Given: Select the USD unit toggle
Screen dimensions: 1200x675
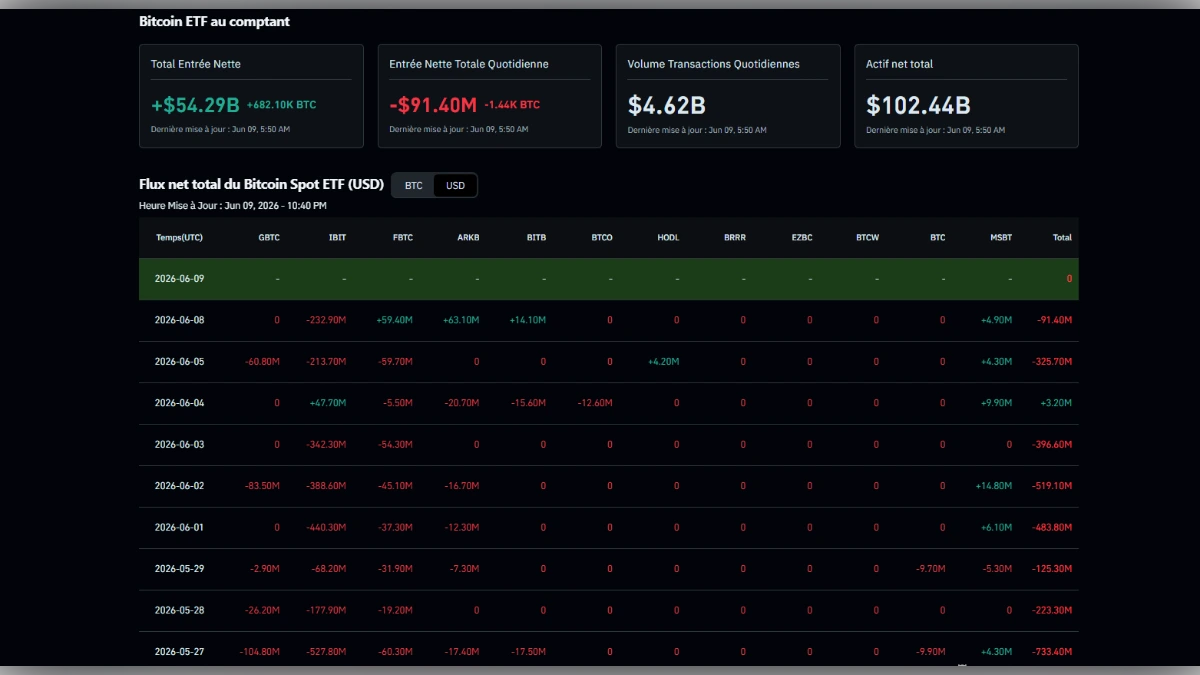Looking at the screenshot, I should (455, 185).
